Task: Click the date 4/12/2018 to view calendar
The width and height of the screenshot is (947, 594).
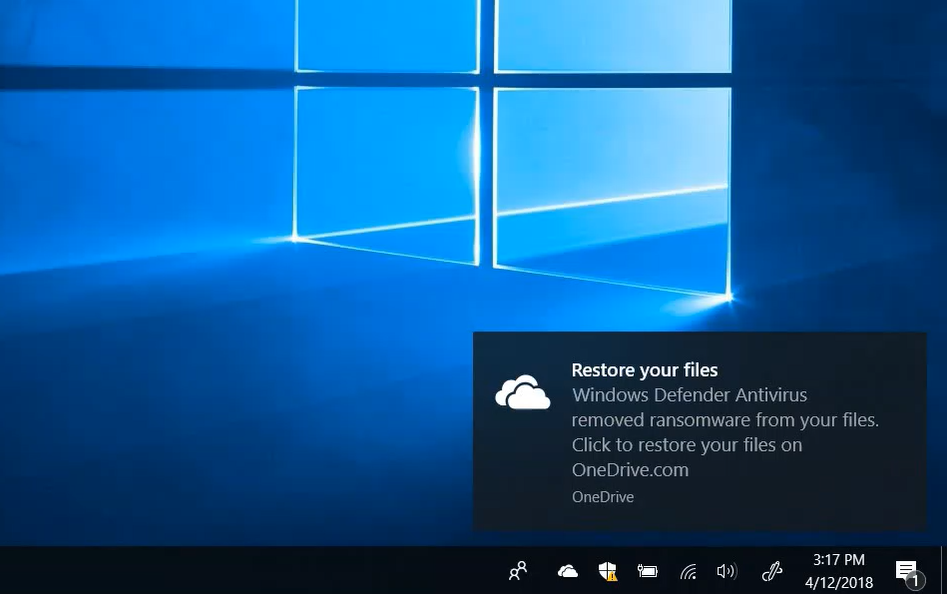Action: point(838,582)
